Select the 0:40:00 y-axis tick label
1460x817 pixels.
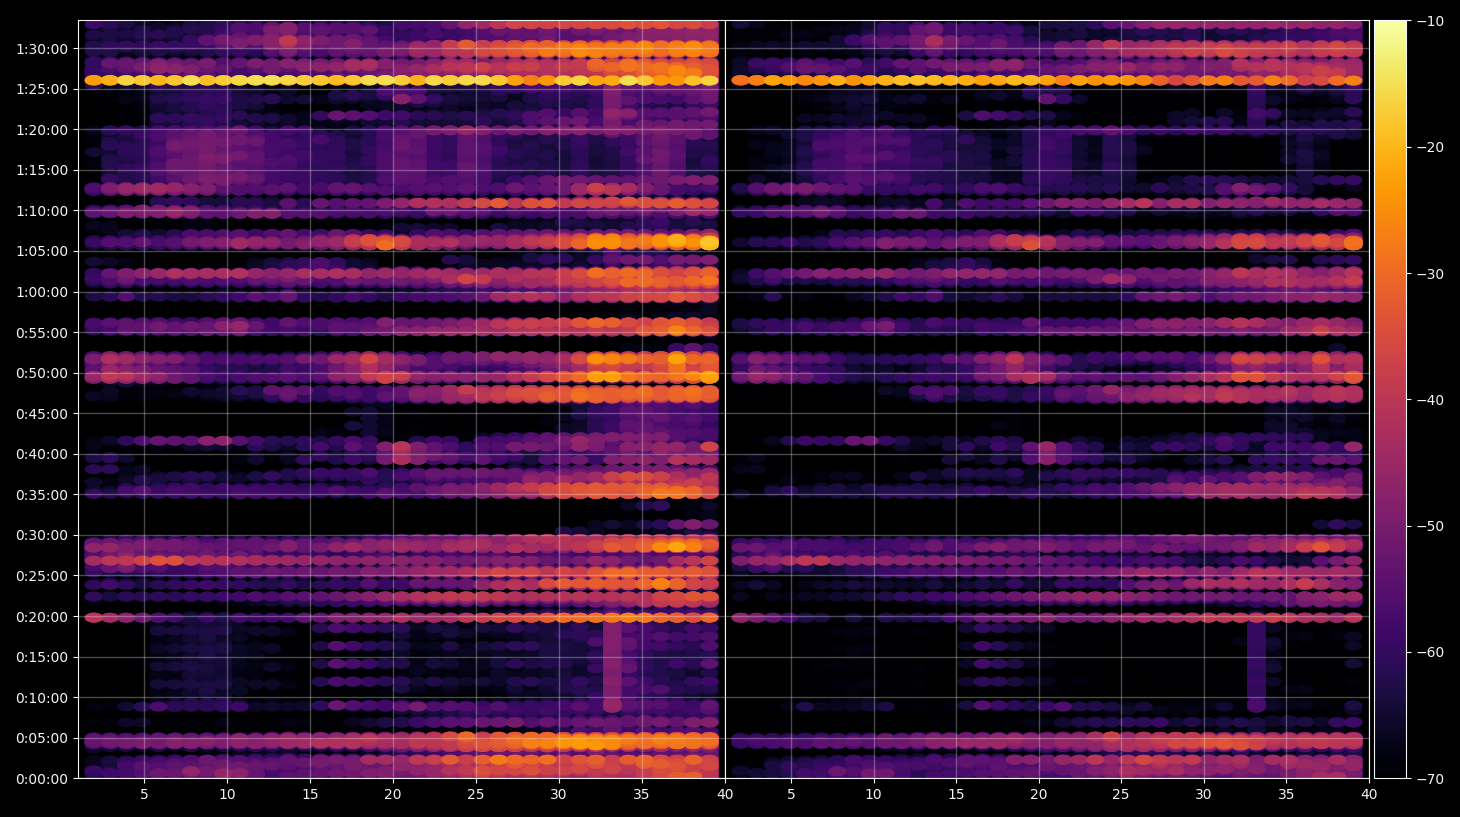pyautogui.click(x=42, y=454)
